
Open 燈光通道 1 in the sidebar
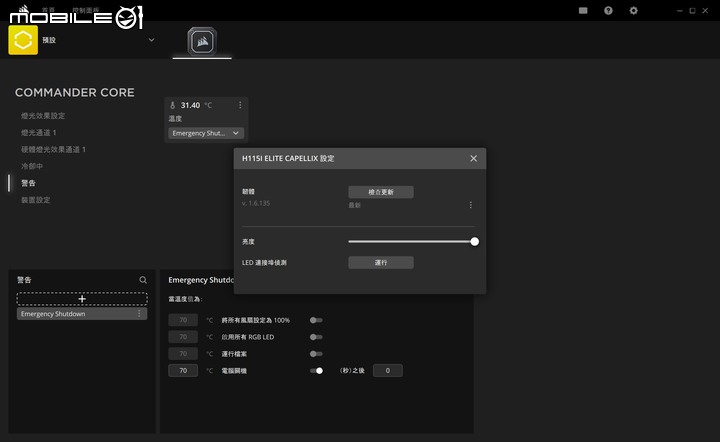(39, 133)
